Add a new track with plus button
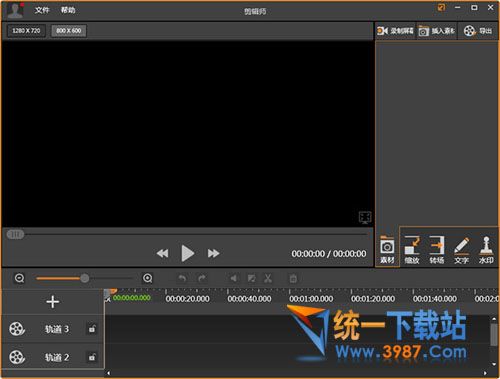 pyautogui.click(x=53, y=302)
